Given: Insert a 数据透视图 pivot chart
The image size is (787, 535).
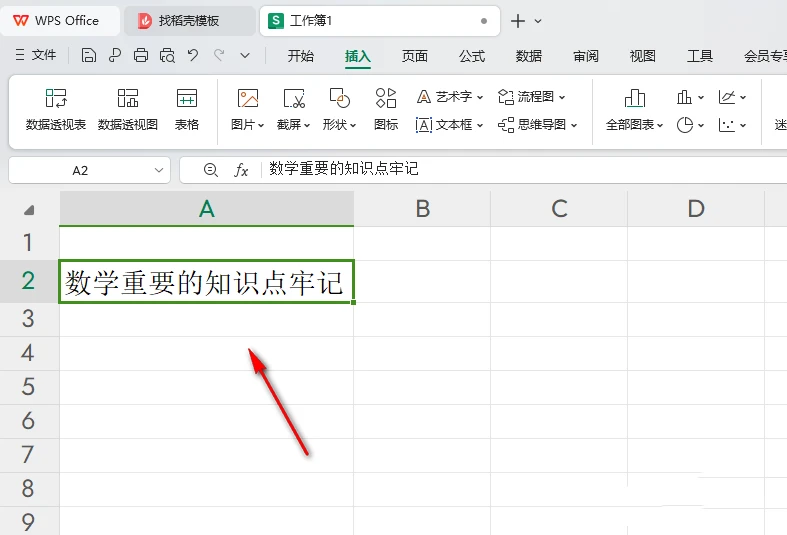Looking at the screenshot, I should pos(127,109).
